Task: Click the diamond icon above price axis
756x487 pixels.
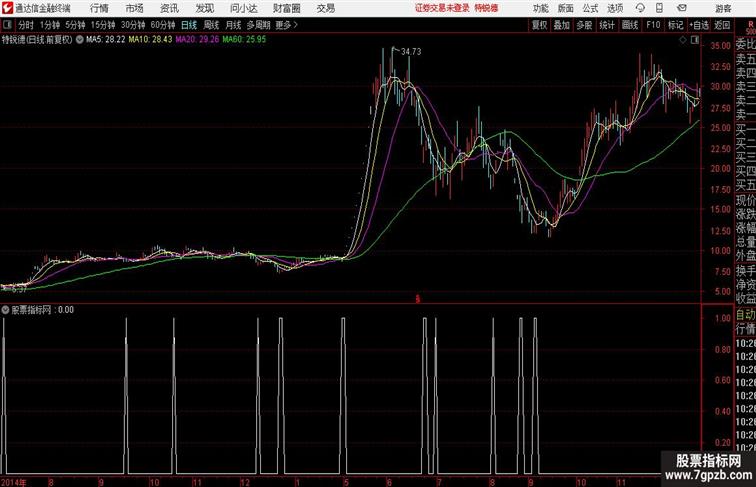Action: point(683,40)
